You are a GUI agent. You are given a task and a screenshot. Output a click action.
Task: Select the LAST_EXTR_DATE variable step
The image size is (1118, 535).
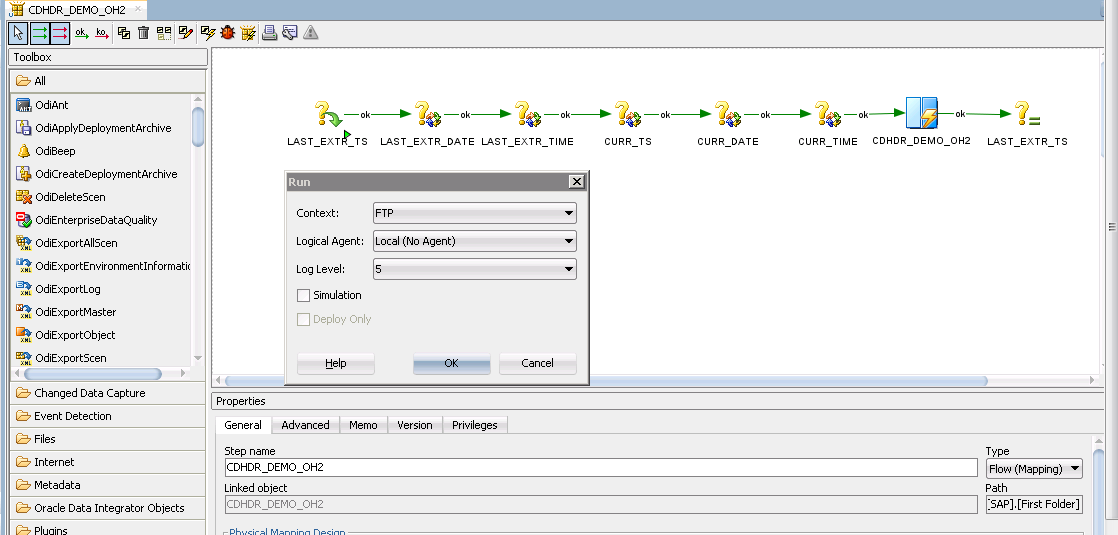[428, 115]
